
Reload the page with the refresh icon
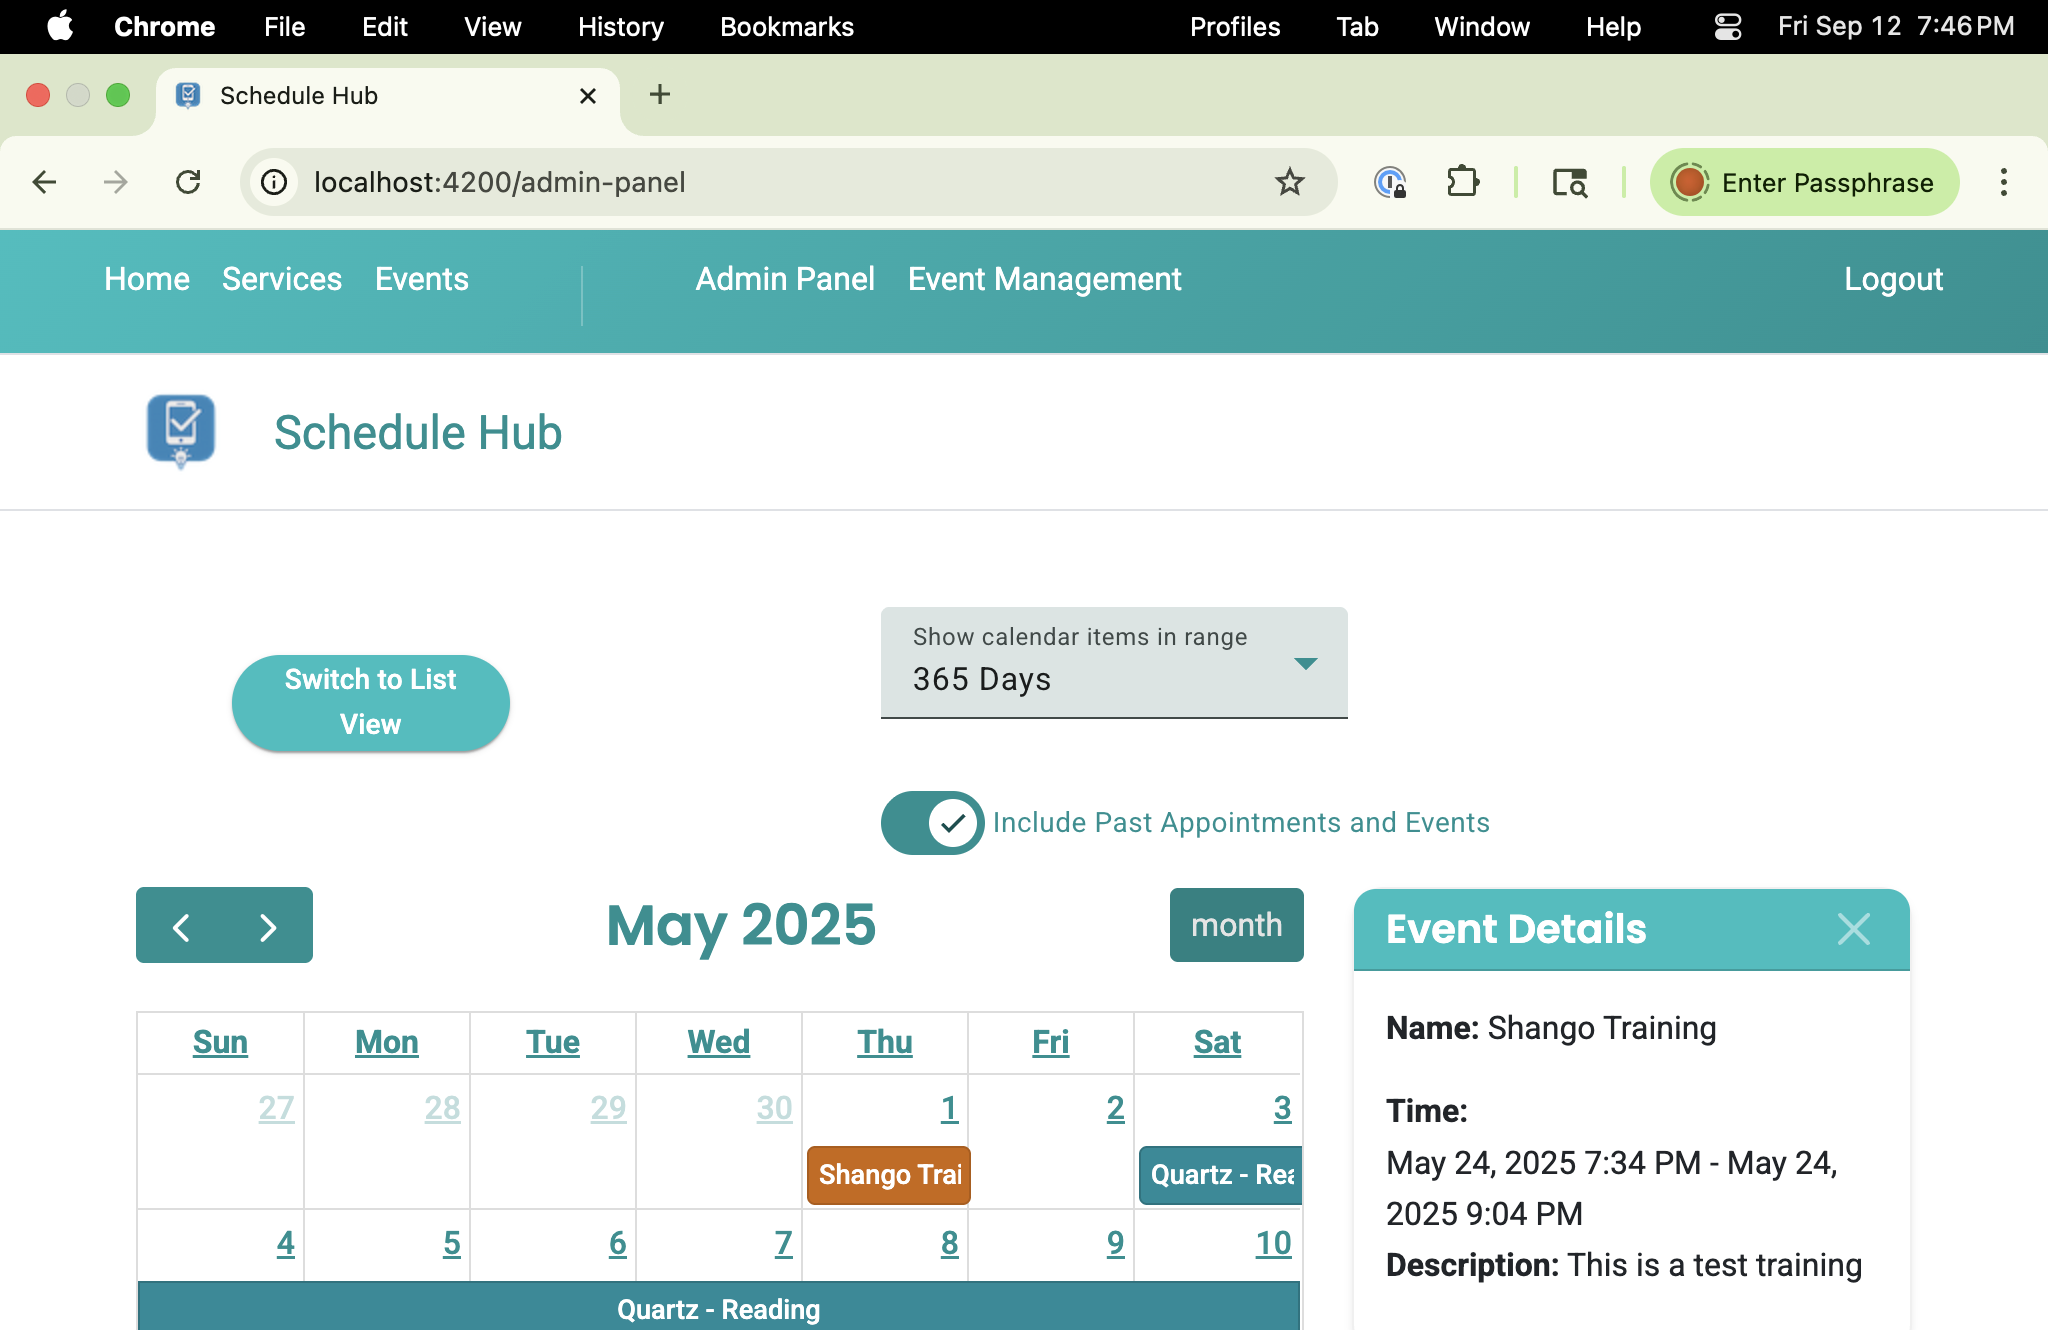[188, 182]
